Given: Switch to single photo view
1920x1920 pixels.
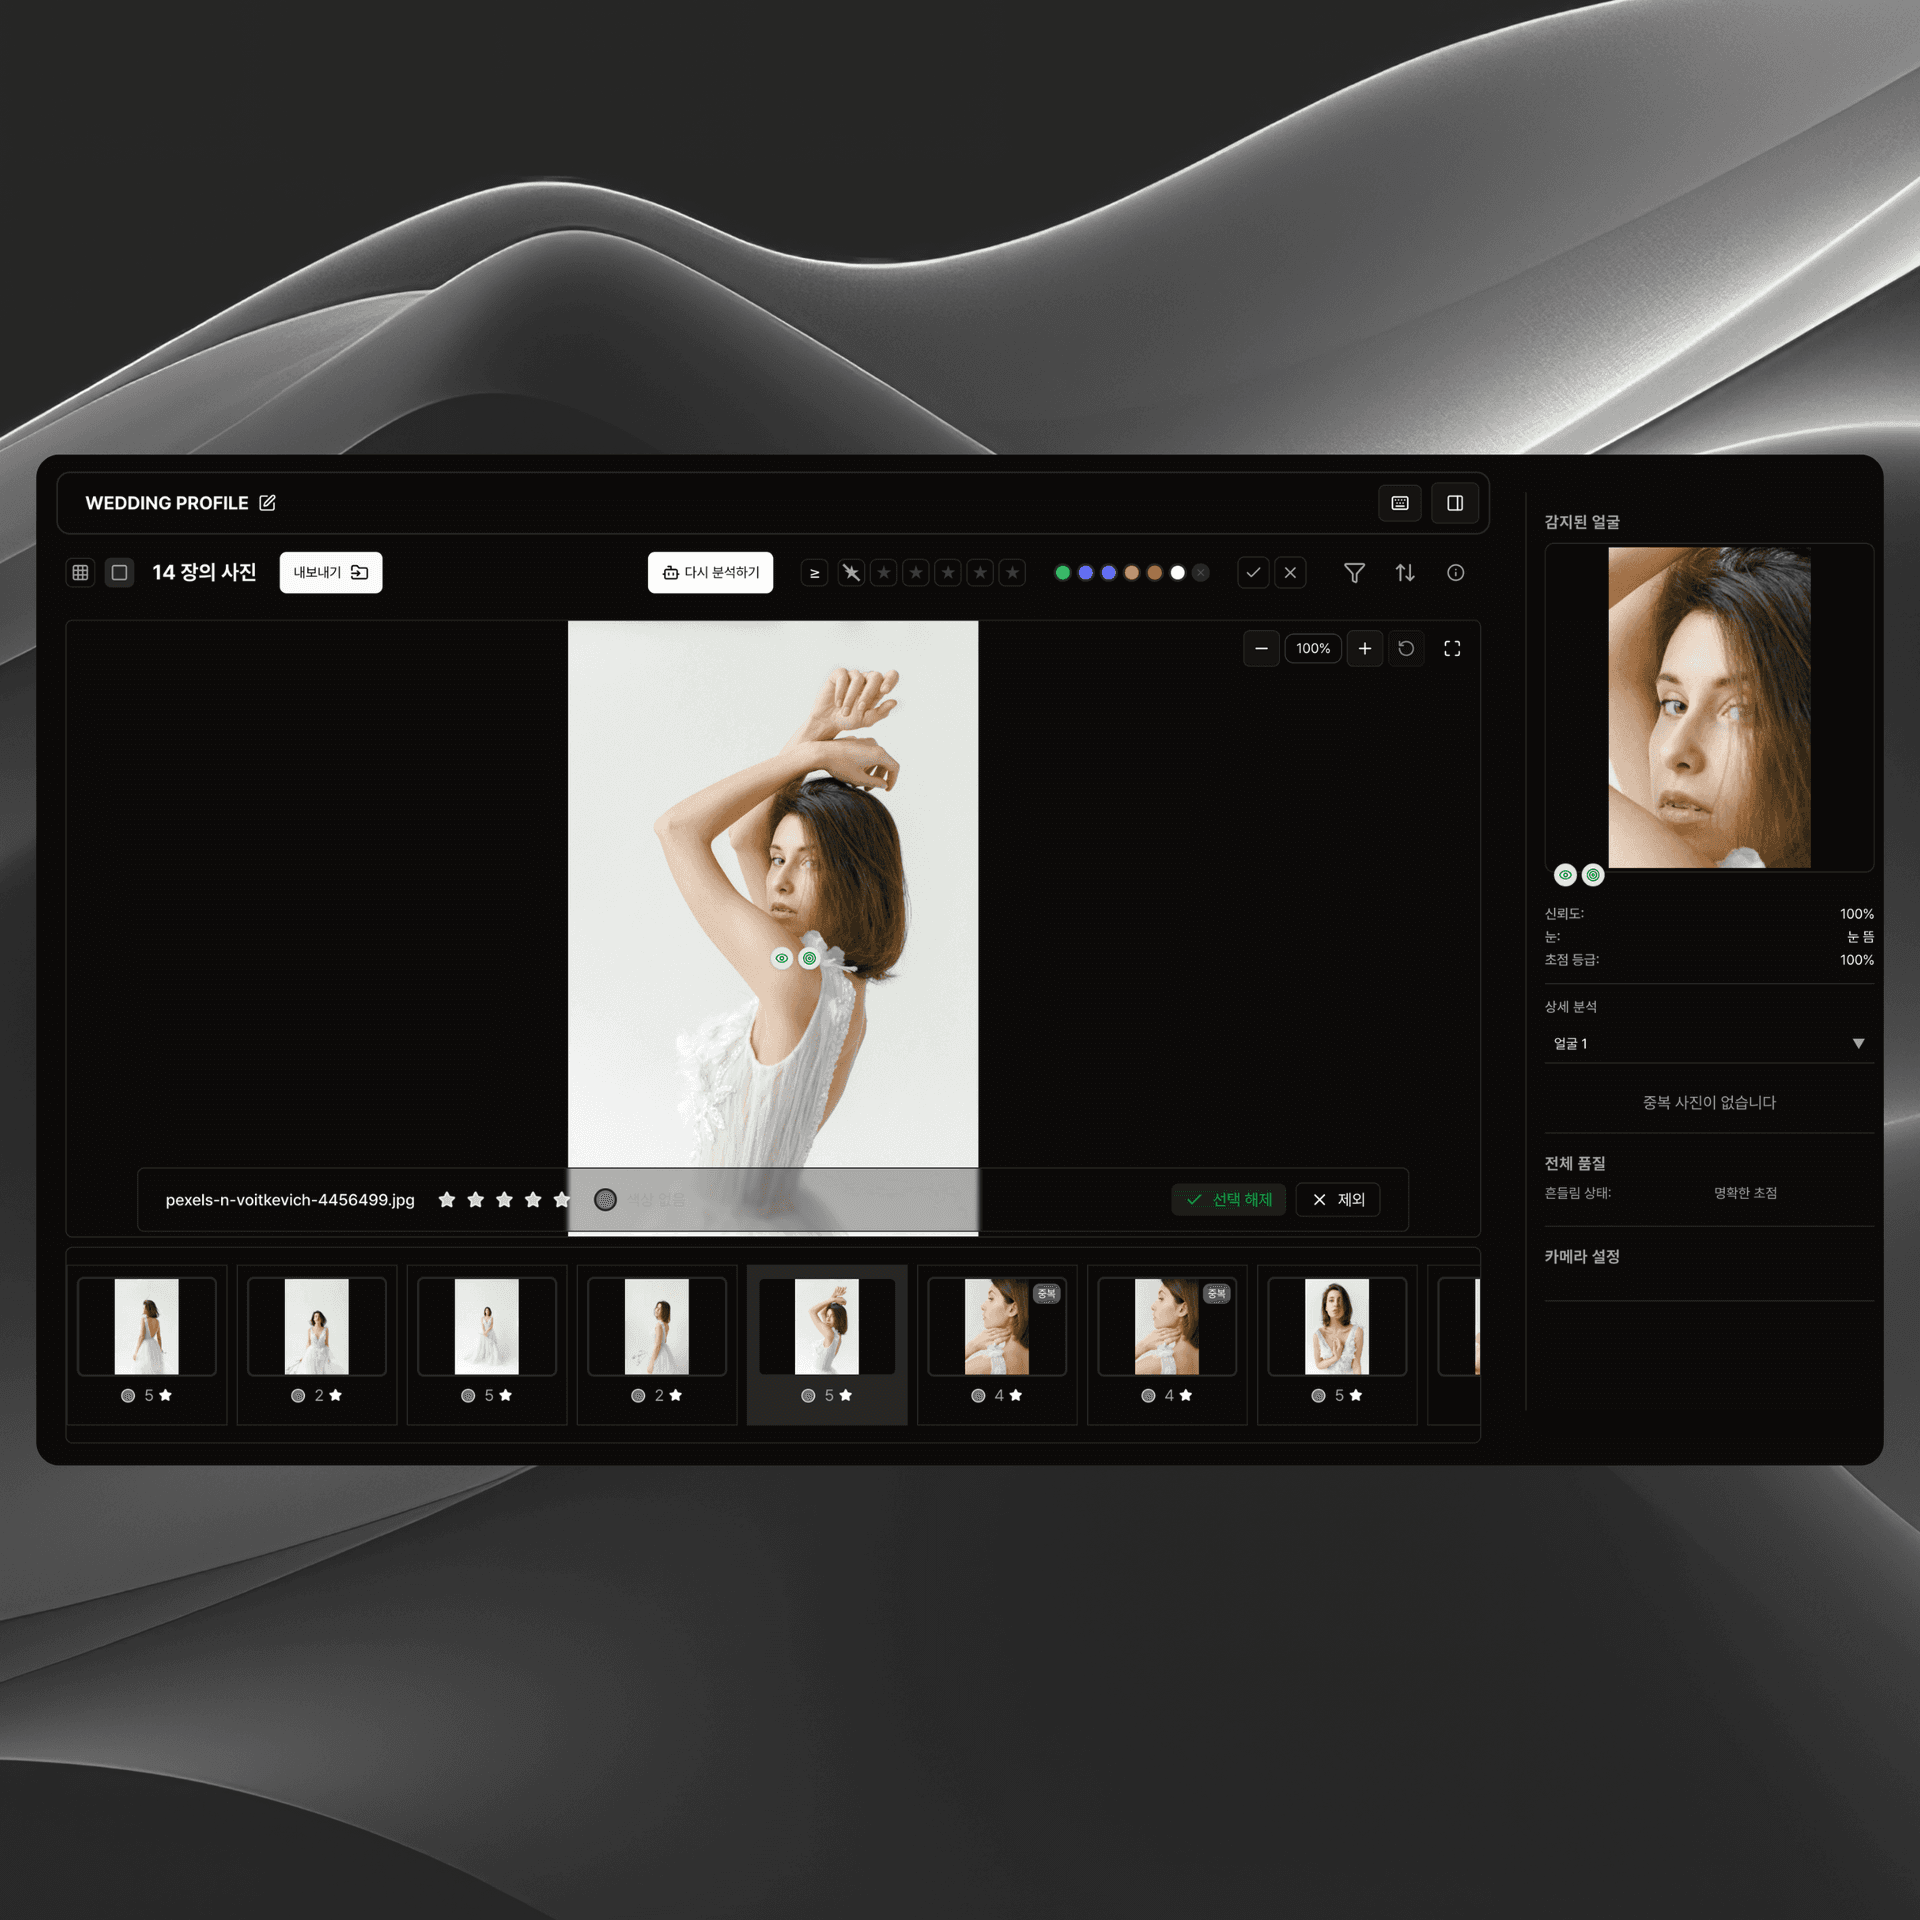Looking at the screenshot, I should (120, 572).
